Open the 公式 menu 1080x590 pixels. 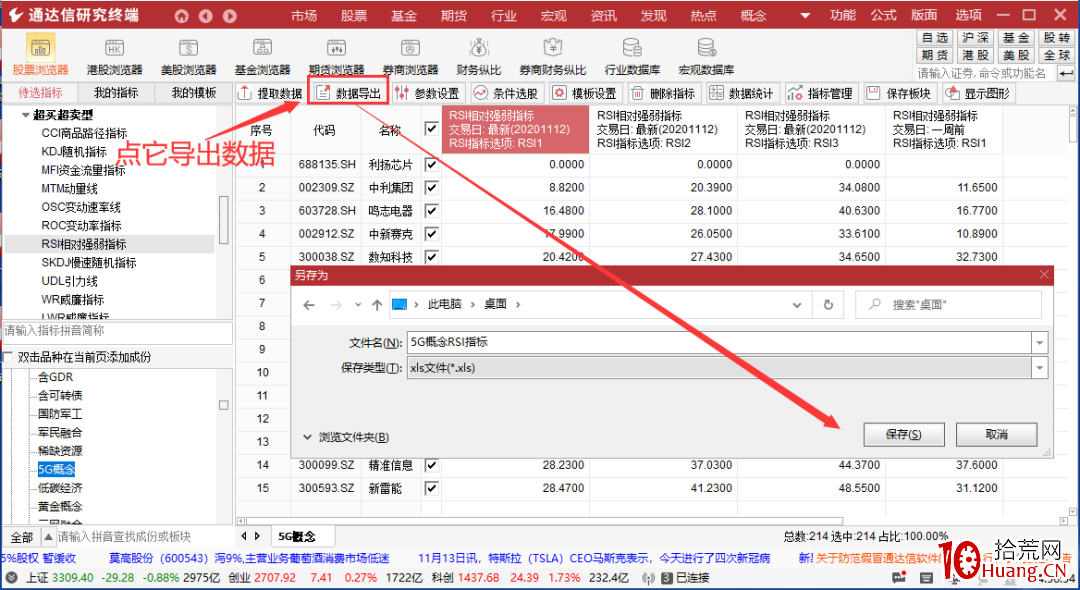(x=884, y=15)
